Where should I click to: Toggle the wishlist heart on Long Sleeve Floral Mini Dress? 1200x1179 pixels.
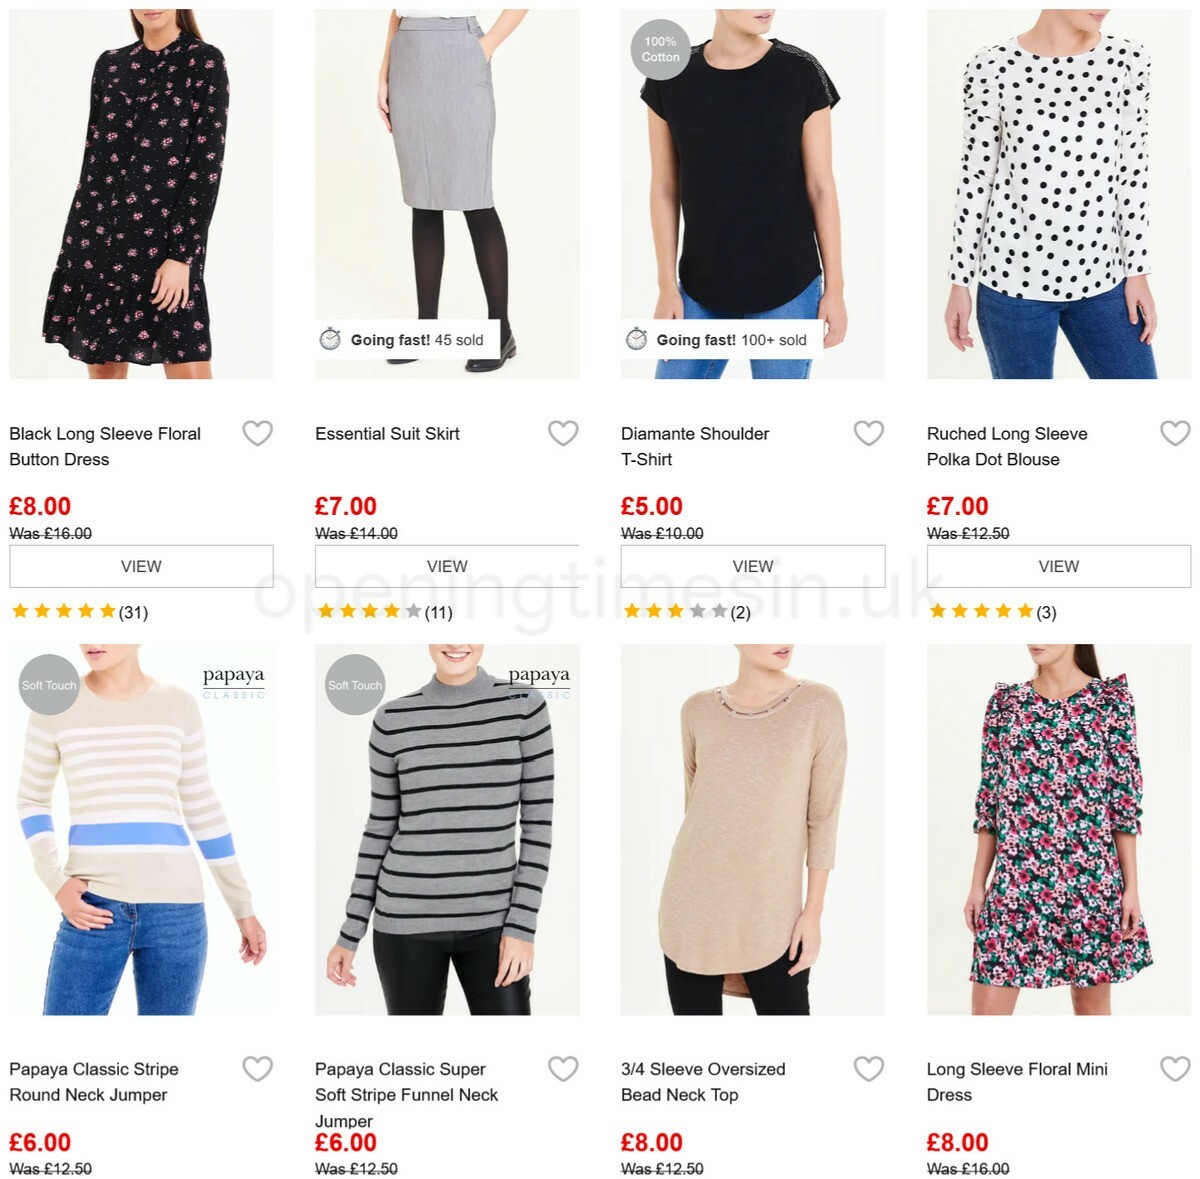1175,1068
